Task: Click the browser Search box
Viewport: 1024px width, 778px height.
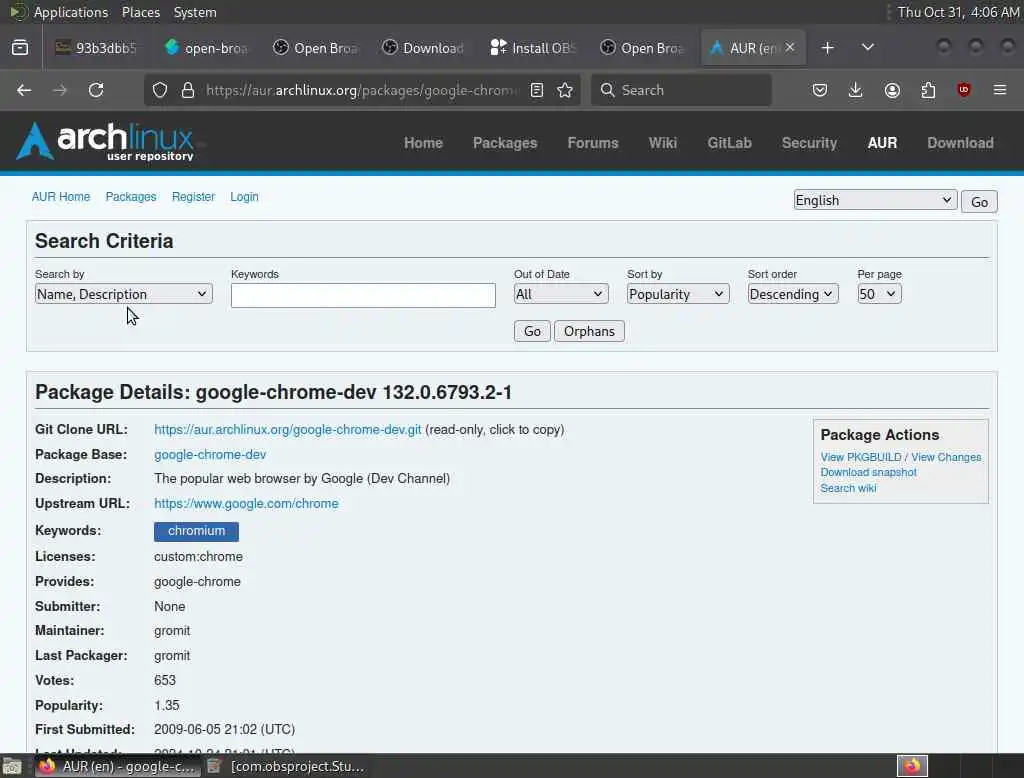Action: point(681,90)
